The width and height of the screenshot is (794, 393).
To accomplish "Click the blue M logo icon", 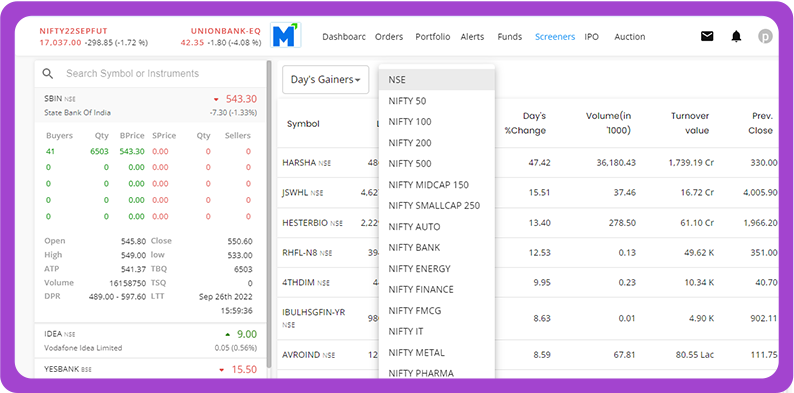I will tap(286, 35).
